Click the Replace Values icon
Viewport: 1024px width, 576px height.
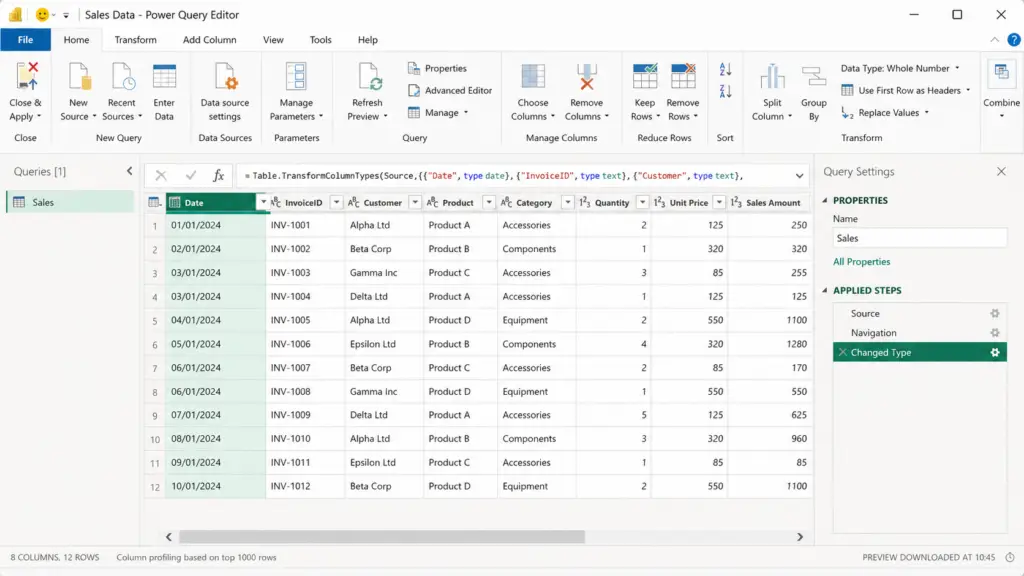[x=847, y=112]
